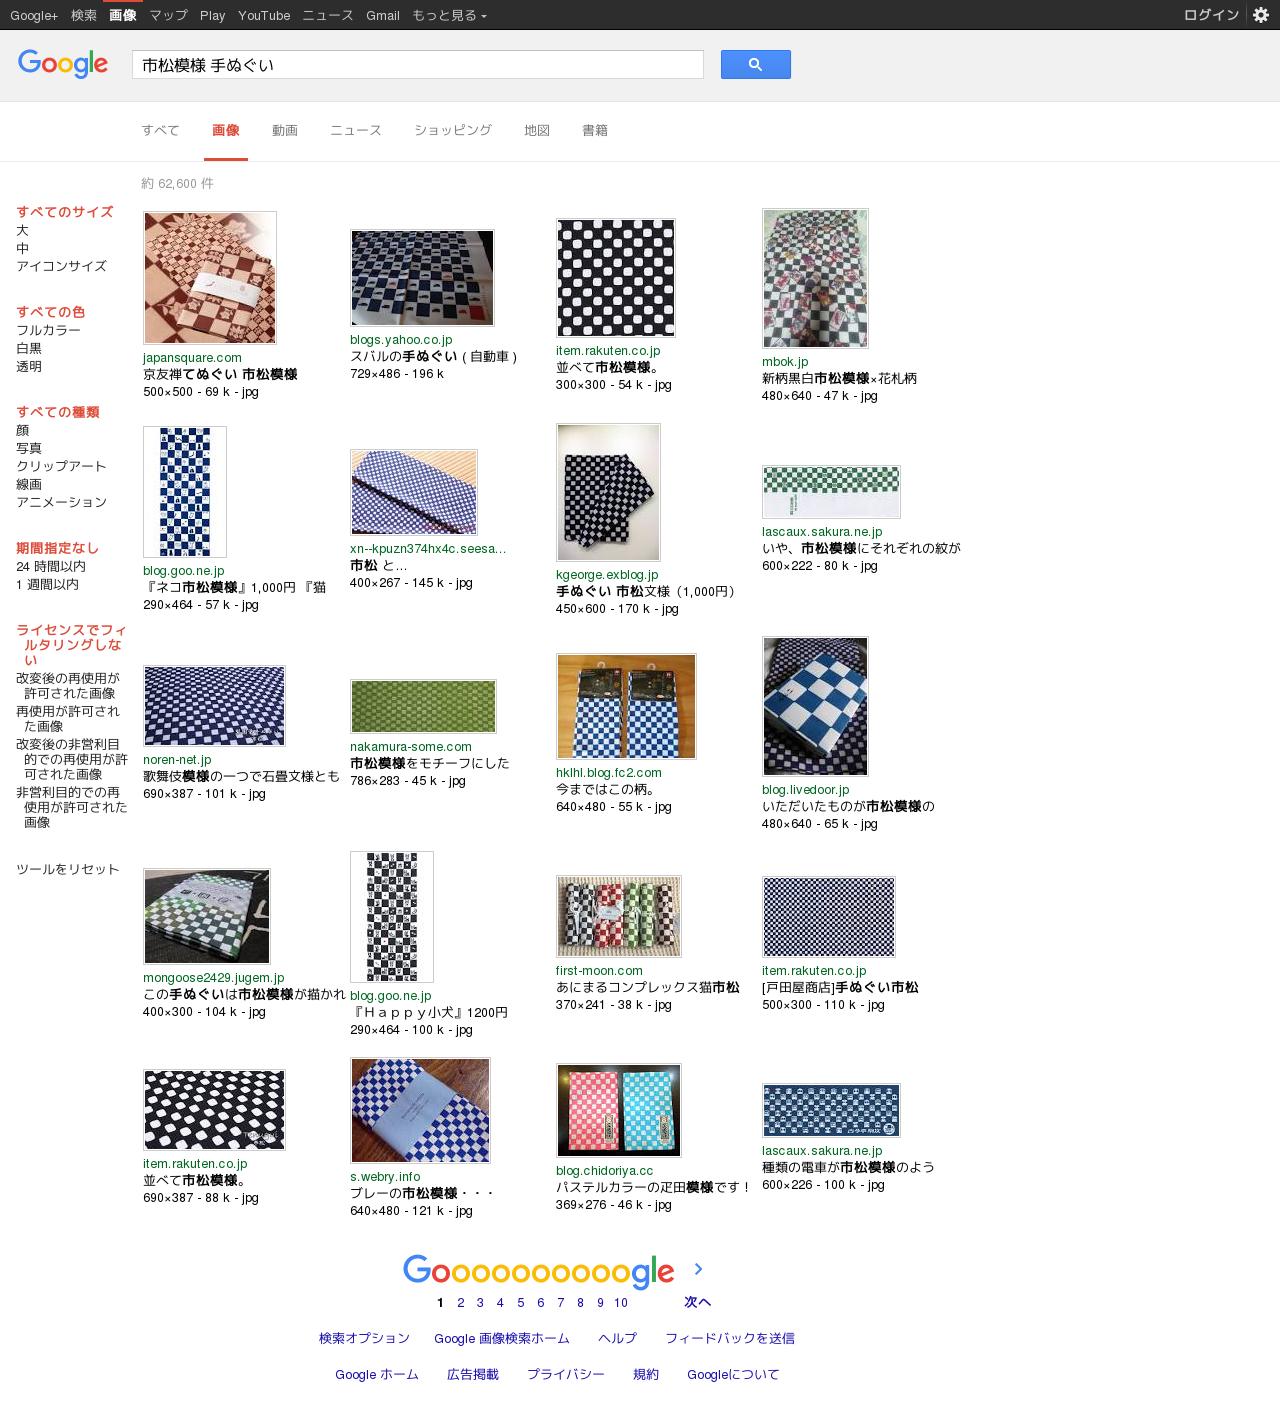Open 規約 footer link
Screen dimensions: 1280x1402
point(646,1375)
